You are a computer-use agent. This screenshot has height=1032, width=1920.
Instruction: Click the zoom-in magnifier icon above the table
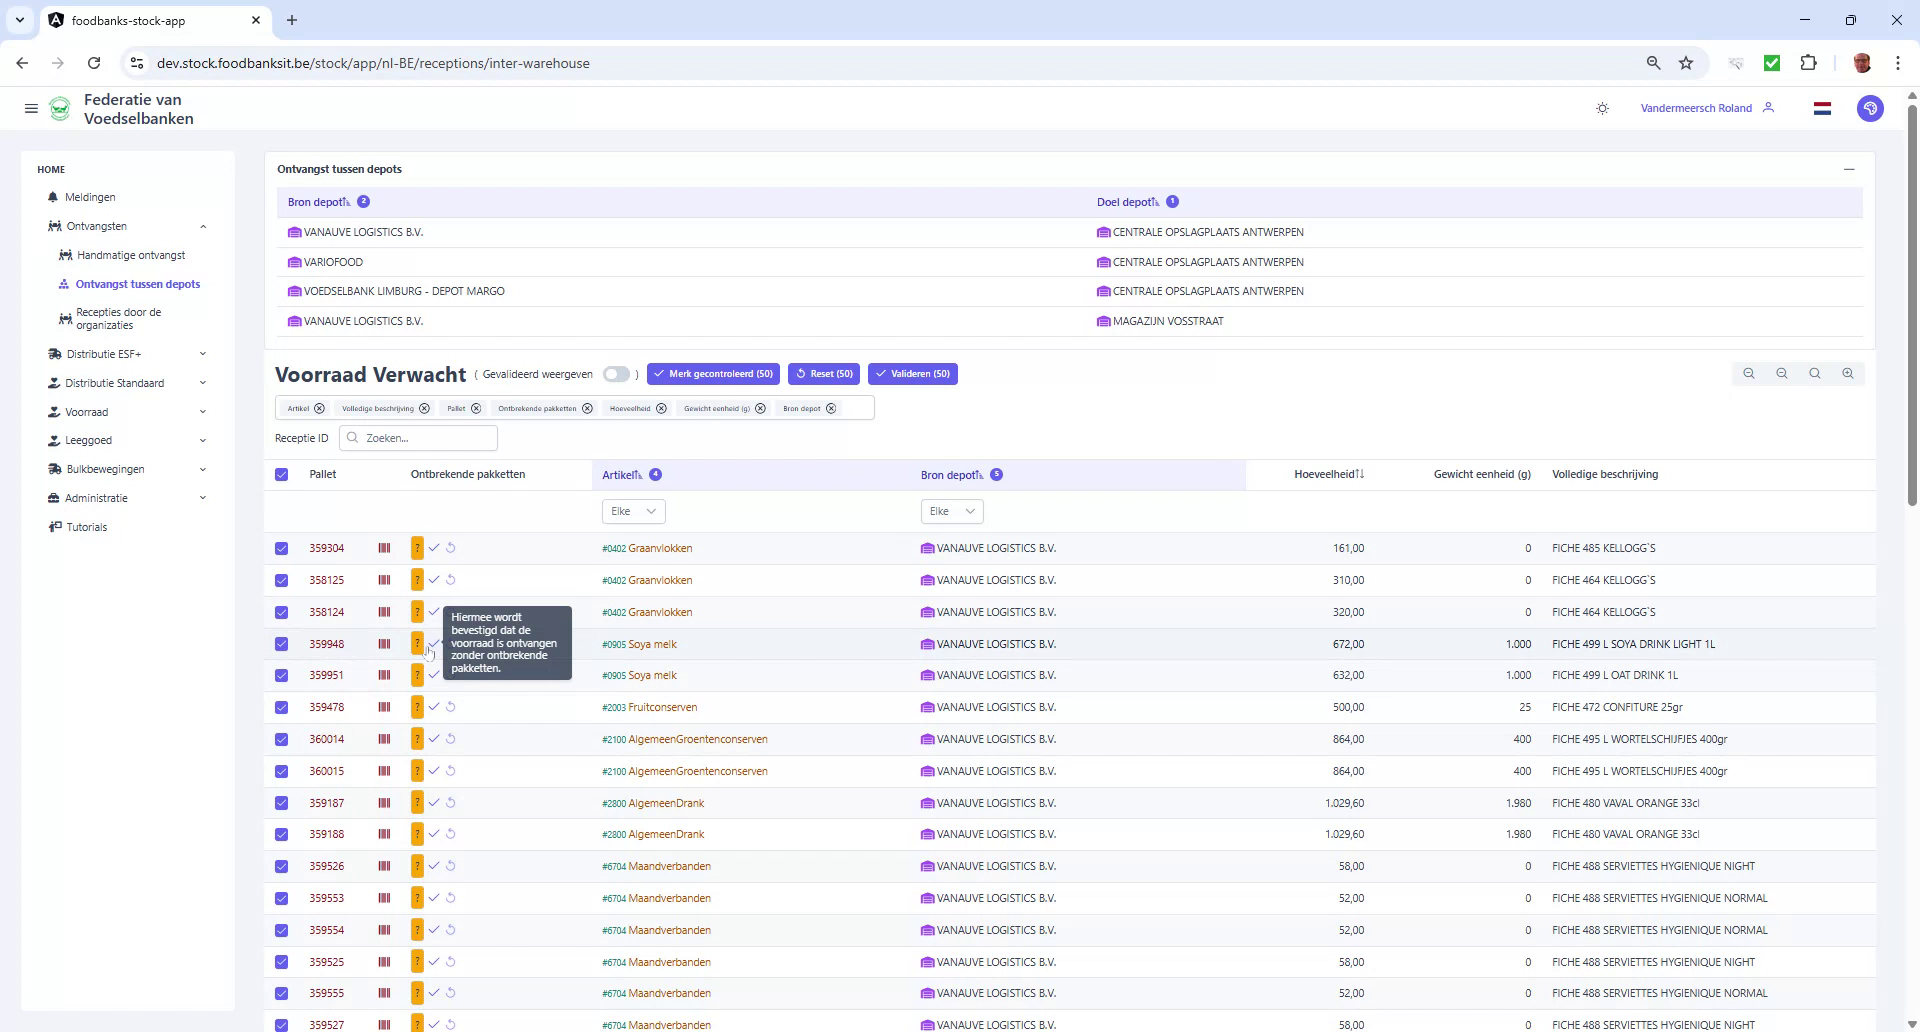[x=1848, y=373]
